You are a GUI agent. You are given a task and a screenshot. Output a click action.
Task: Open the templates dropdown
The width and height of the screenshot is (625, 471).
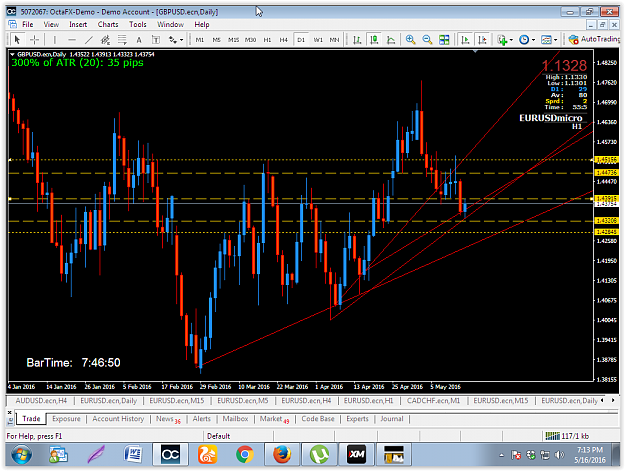pyautogui.click(x=549, y=39)
